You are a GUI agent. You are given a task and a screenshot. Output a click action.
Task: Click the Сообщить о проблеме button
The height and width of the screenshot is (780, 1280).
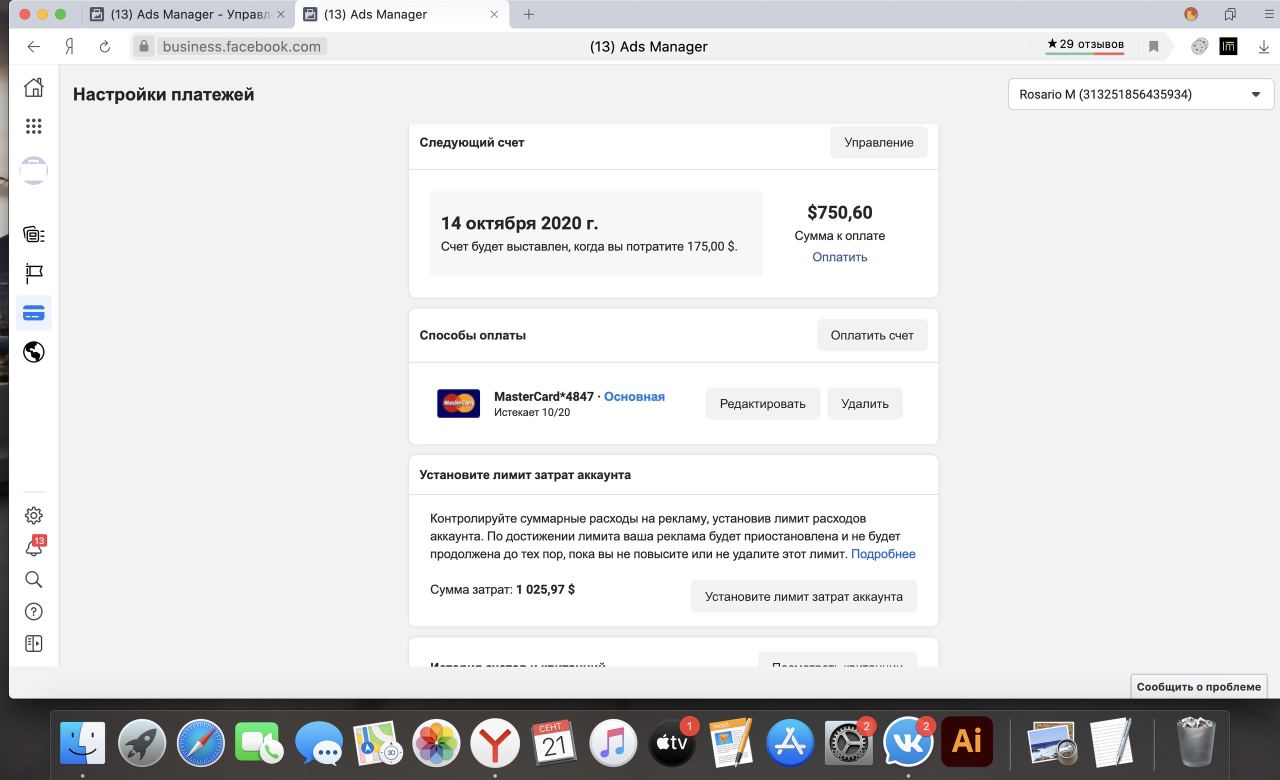click(1199, 687)
